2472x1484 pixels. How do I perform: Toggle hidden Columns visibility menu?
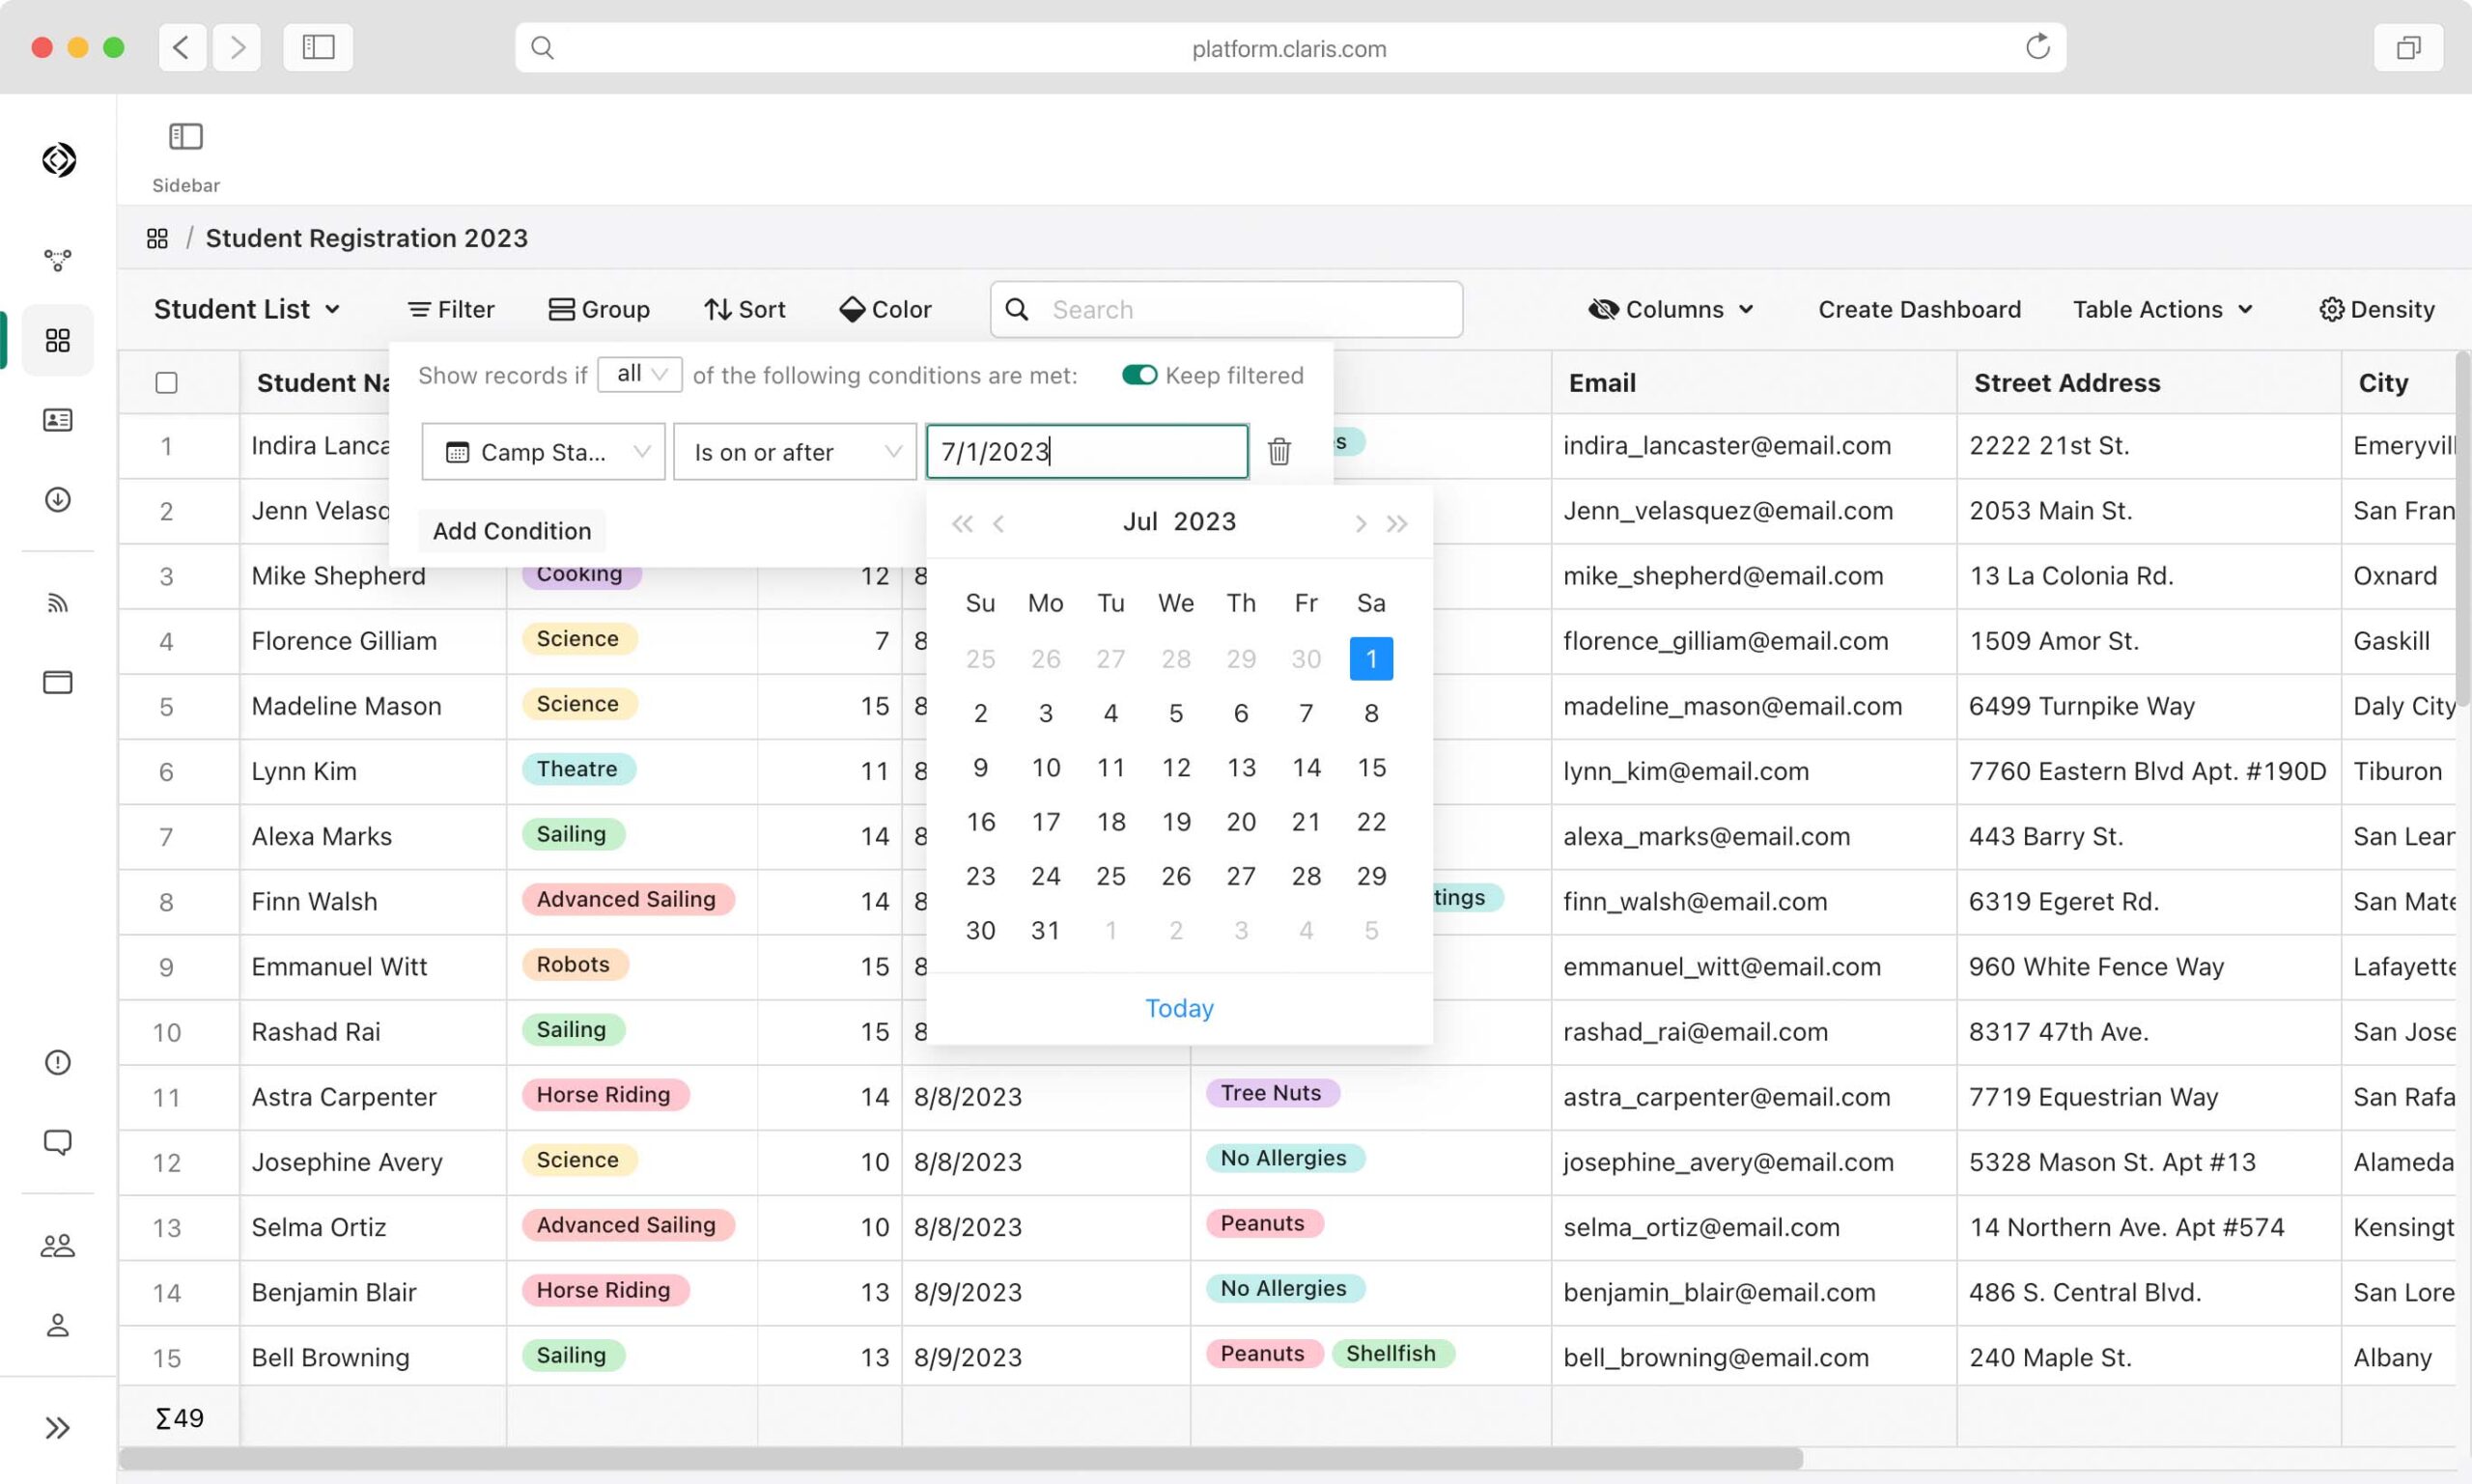(x=1671, y=310)
